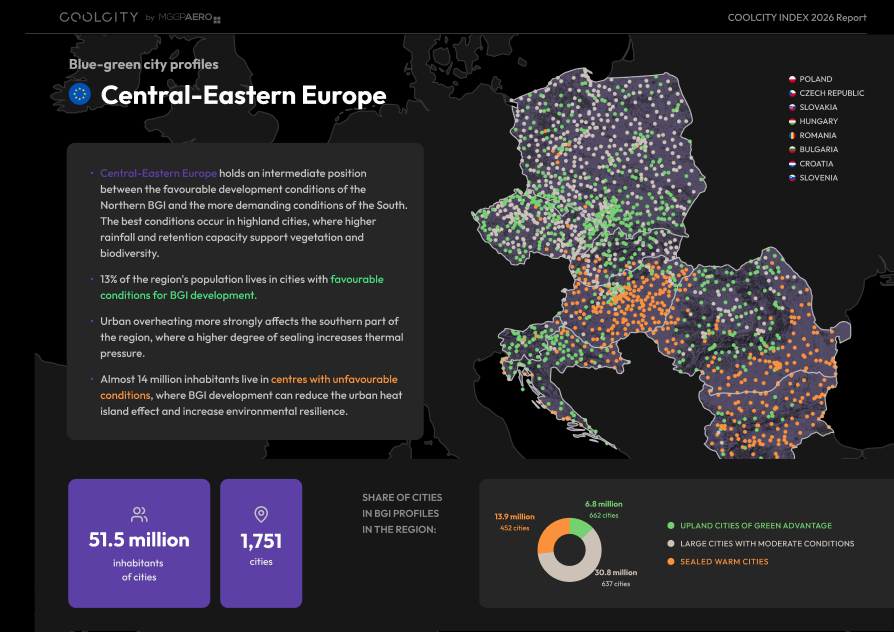This screenshot has height=632, width=894.
Task: Click 'SHARE OF CITIES IN BGI PROFILES' heading
Action: 402,513
